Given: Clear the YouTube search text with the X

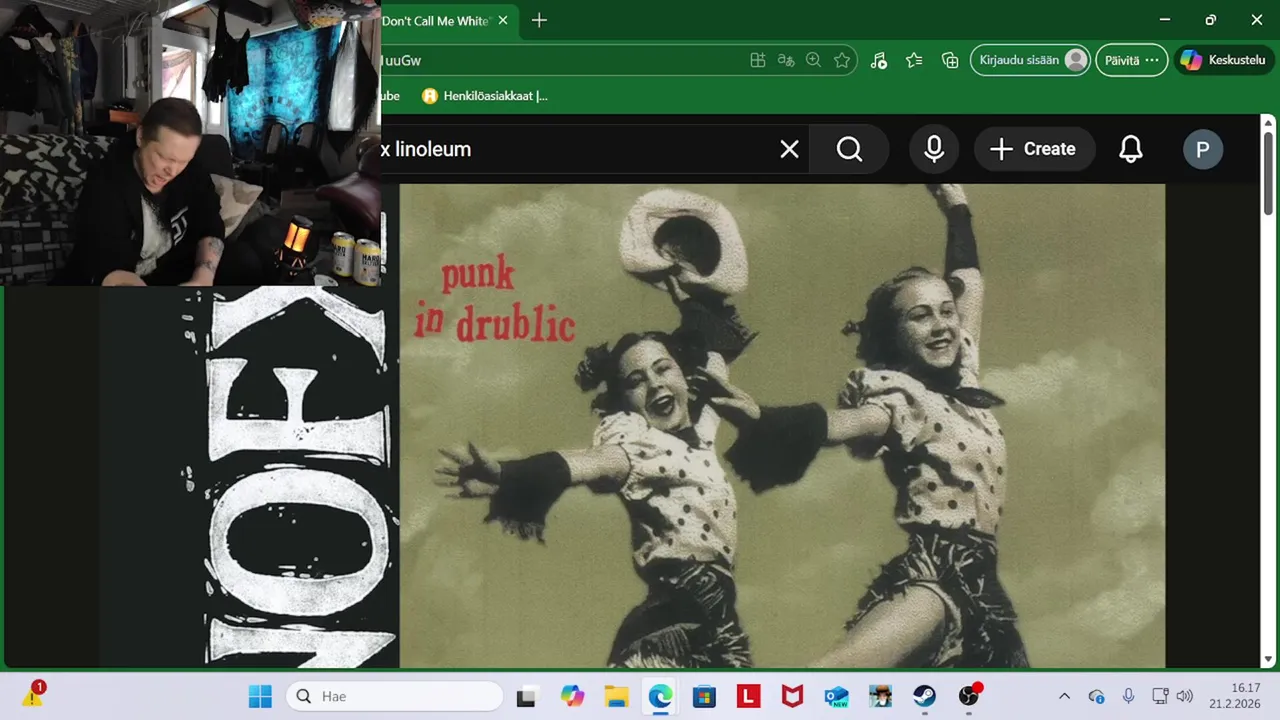Looking at the screenshot, I should 789,149.
